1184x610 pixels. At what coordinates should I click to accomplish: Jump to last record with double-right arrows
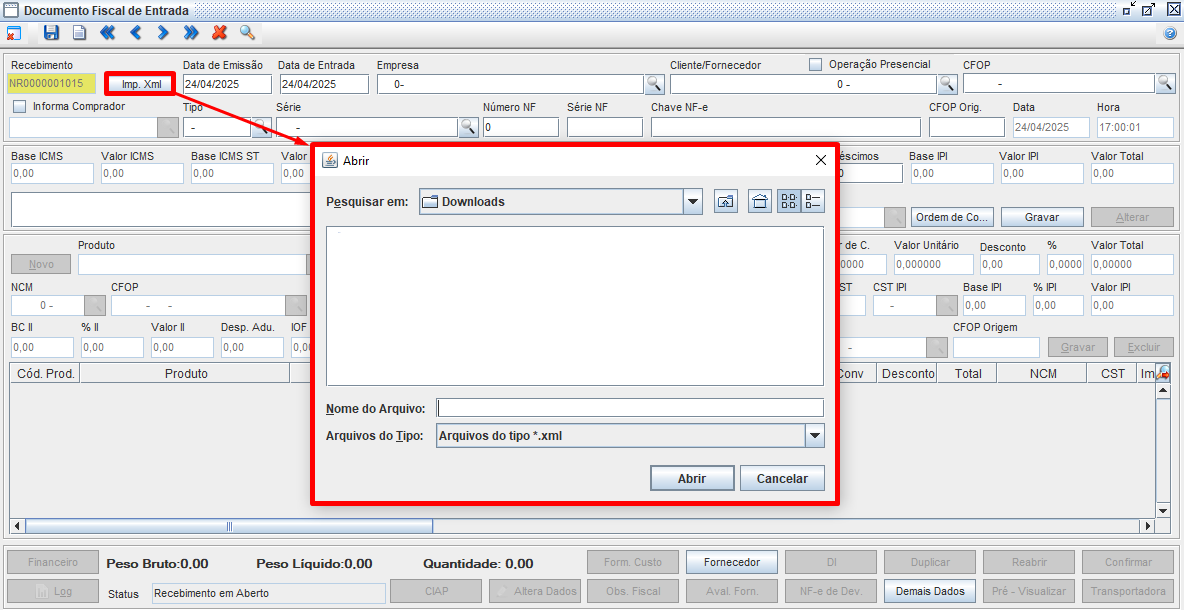pos(191,33)
